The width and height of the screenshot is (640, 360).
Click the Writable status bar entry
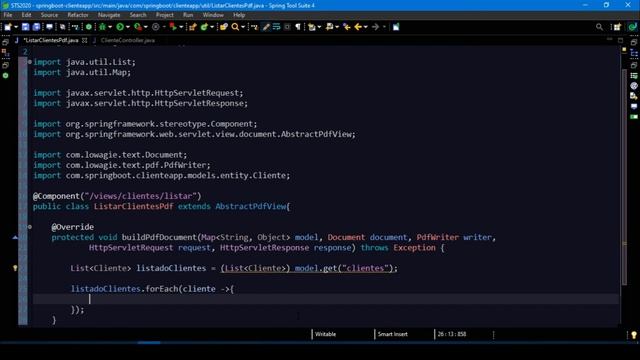(x=325, y=334)
